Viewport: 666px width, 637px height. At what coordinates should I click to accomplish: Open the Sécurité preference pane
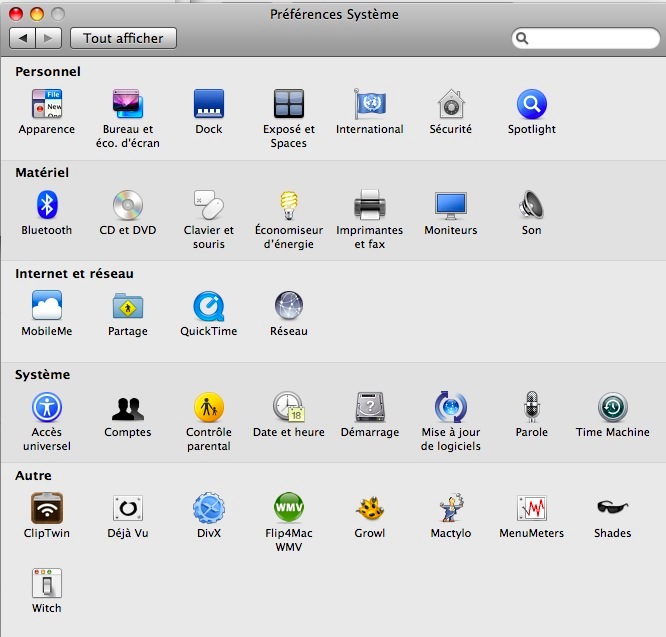tap(451, 105)
